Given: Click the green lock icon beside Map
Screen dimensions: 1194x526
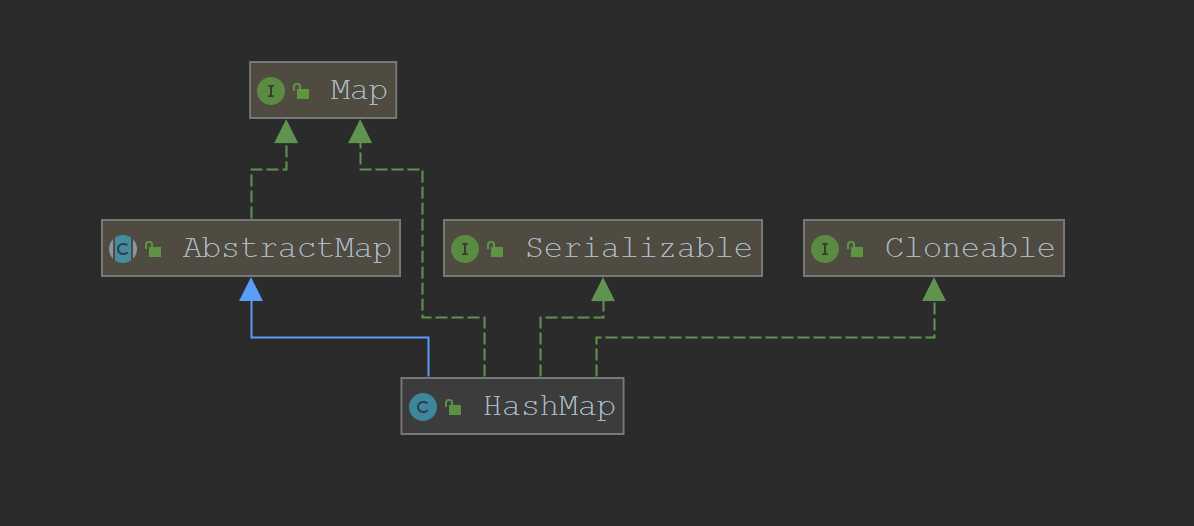Looking at the screenshot, I should [301, 92].
